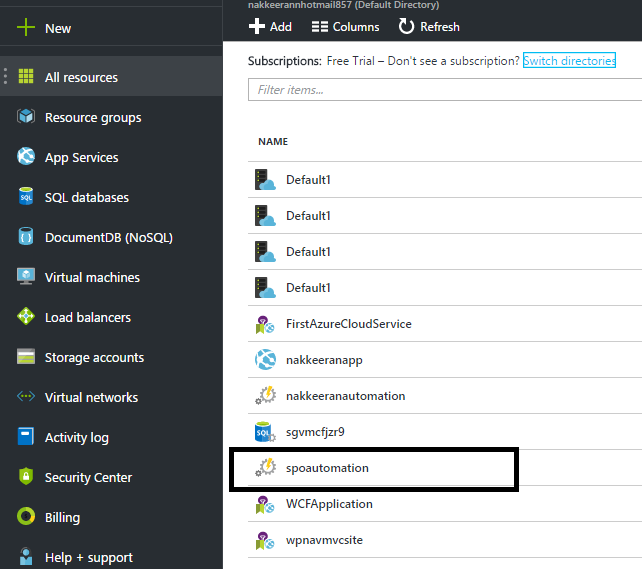Screen dimensions: 642x569
Task: Click the Load balancers diamond icon
Action: coord(26,317)
